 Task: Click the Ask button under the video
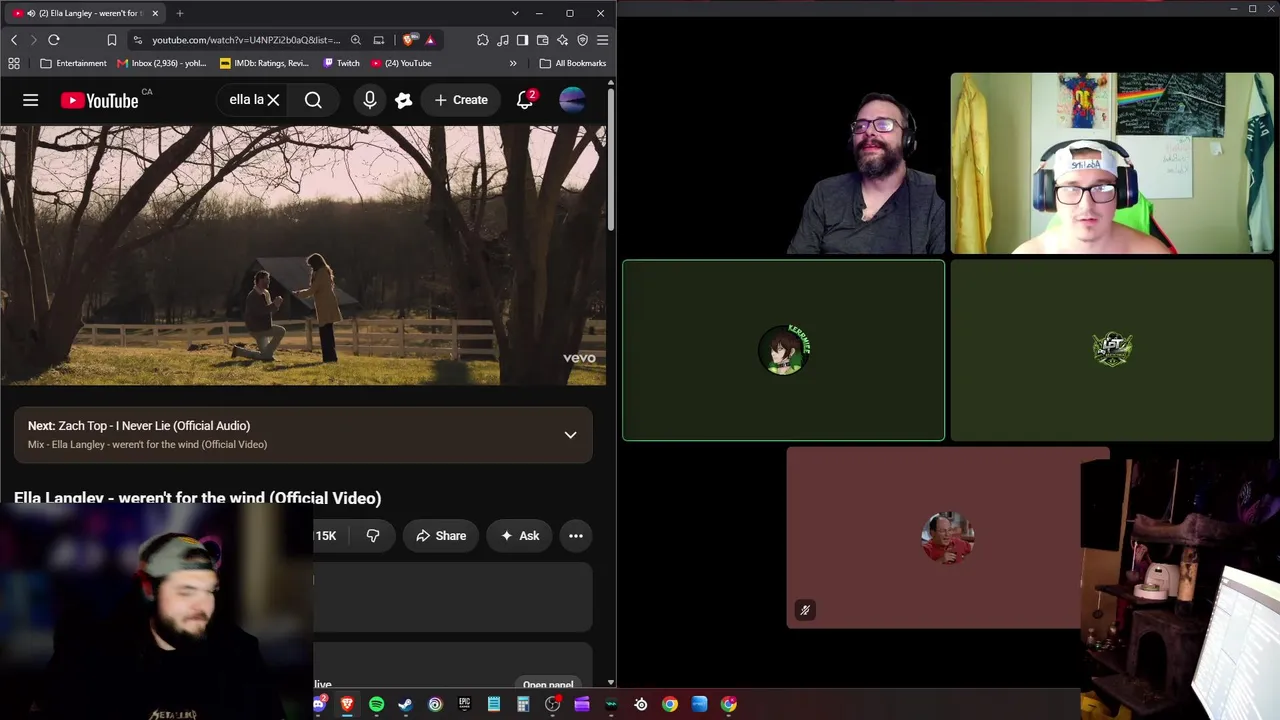519,536
